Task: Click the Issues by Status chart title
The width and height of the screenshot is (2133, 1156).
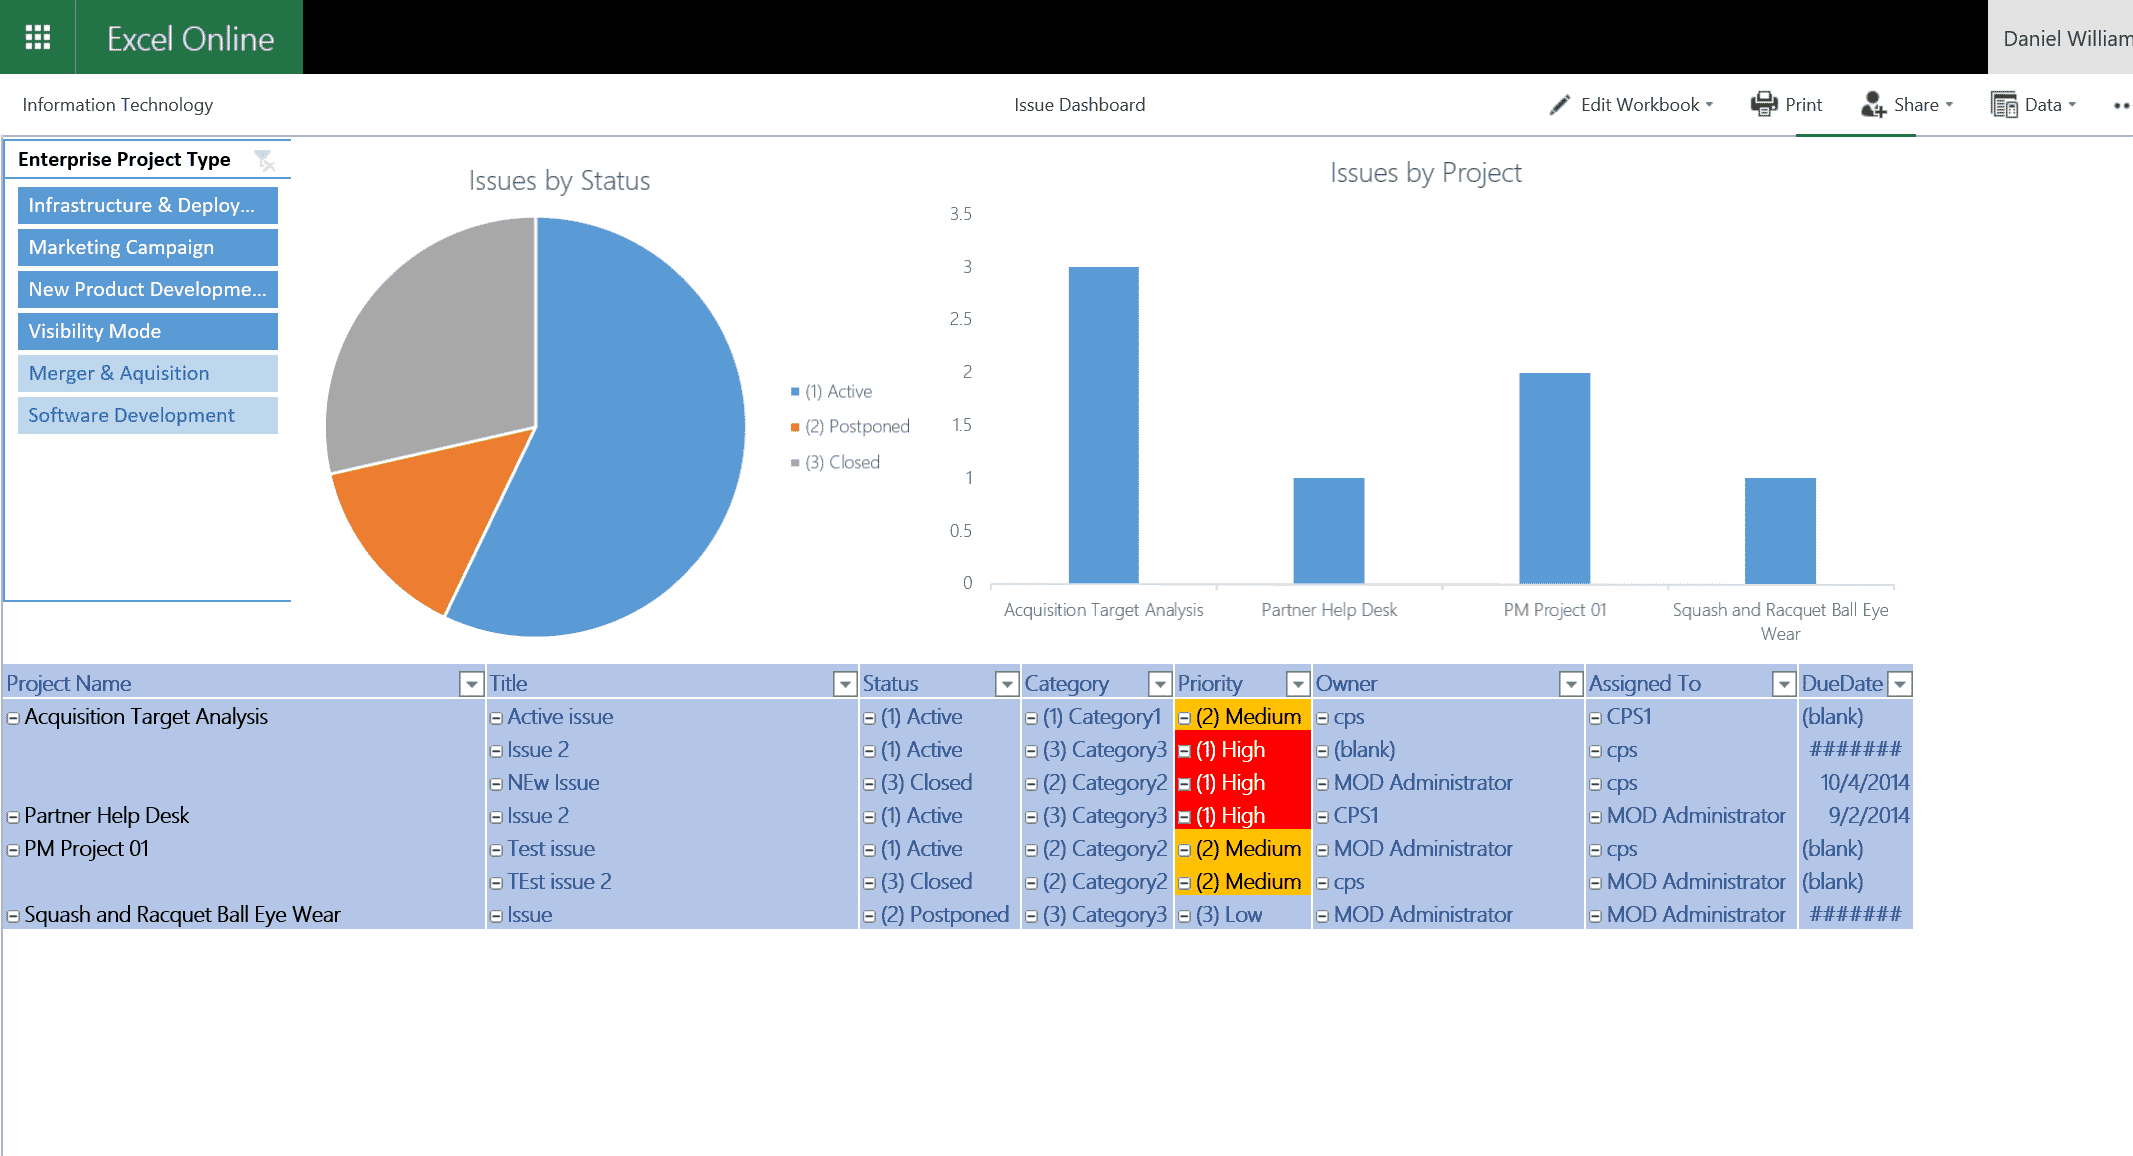Action: [x=559, y=181]
